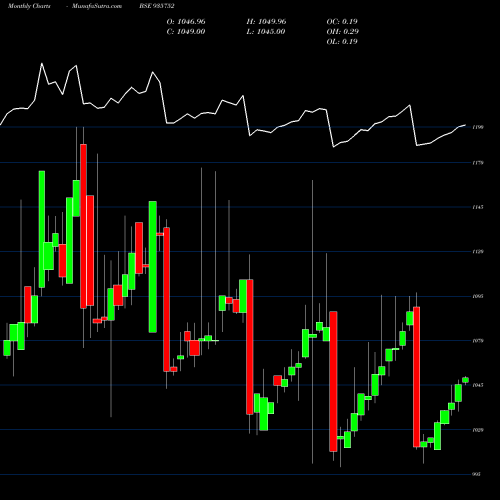Select the high value 'H: 1049.96'
Screen dimensions: 500x500
point(266,22)
